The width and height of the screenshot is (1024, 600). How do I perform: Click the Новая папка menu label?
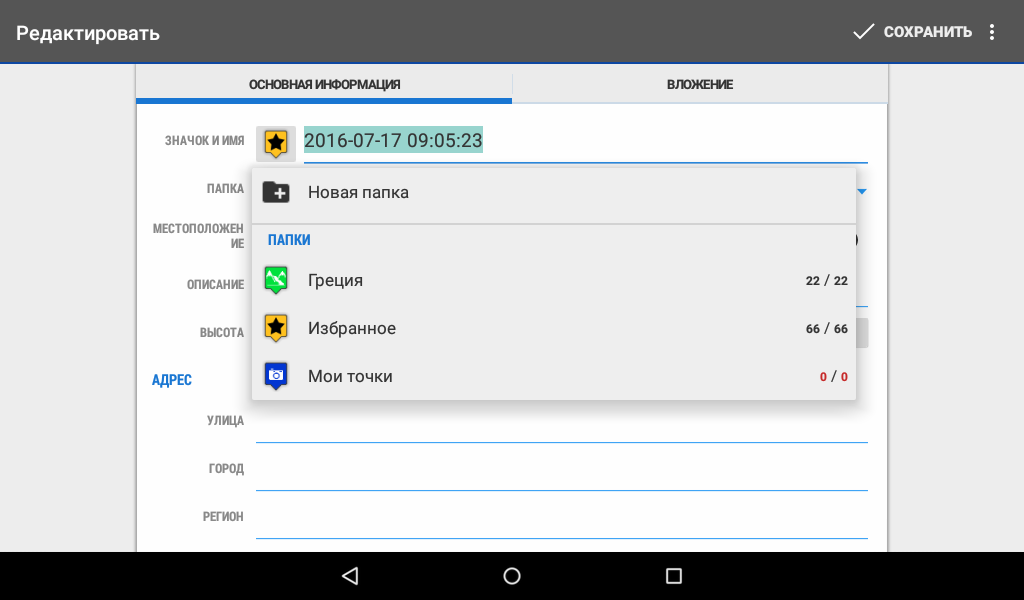[x=358, y=193]
